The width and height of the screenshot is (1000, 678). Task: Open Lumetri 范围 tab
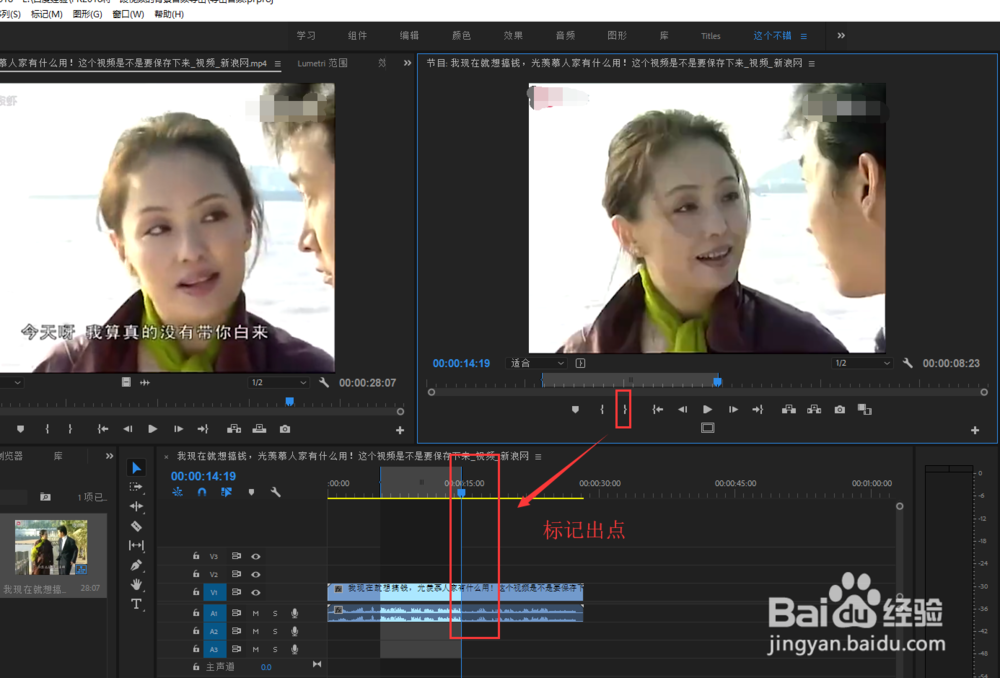point(323,63)
